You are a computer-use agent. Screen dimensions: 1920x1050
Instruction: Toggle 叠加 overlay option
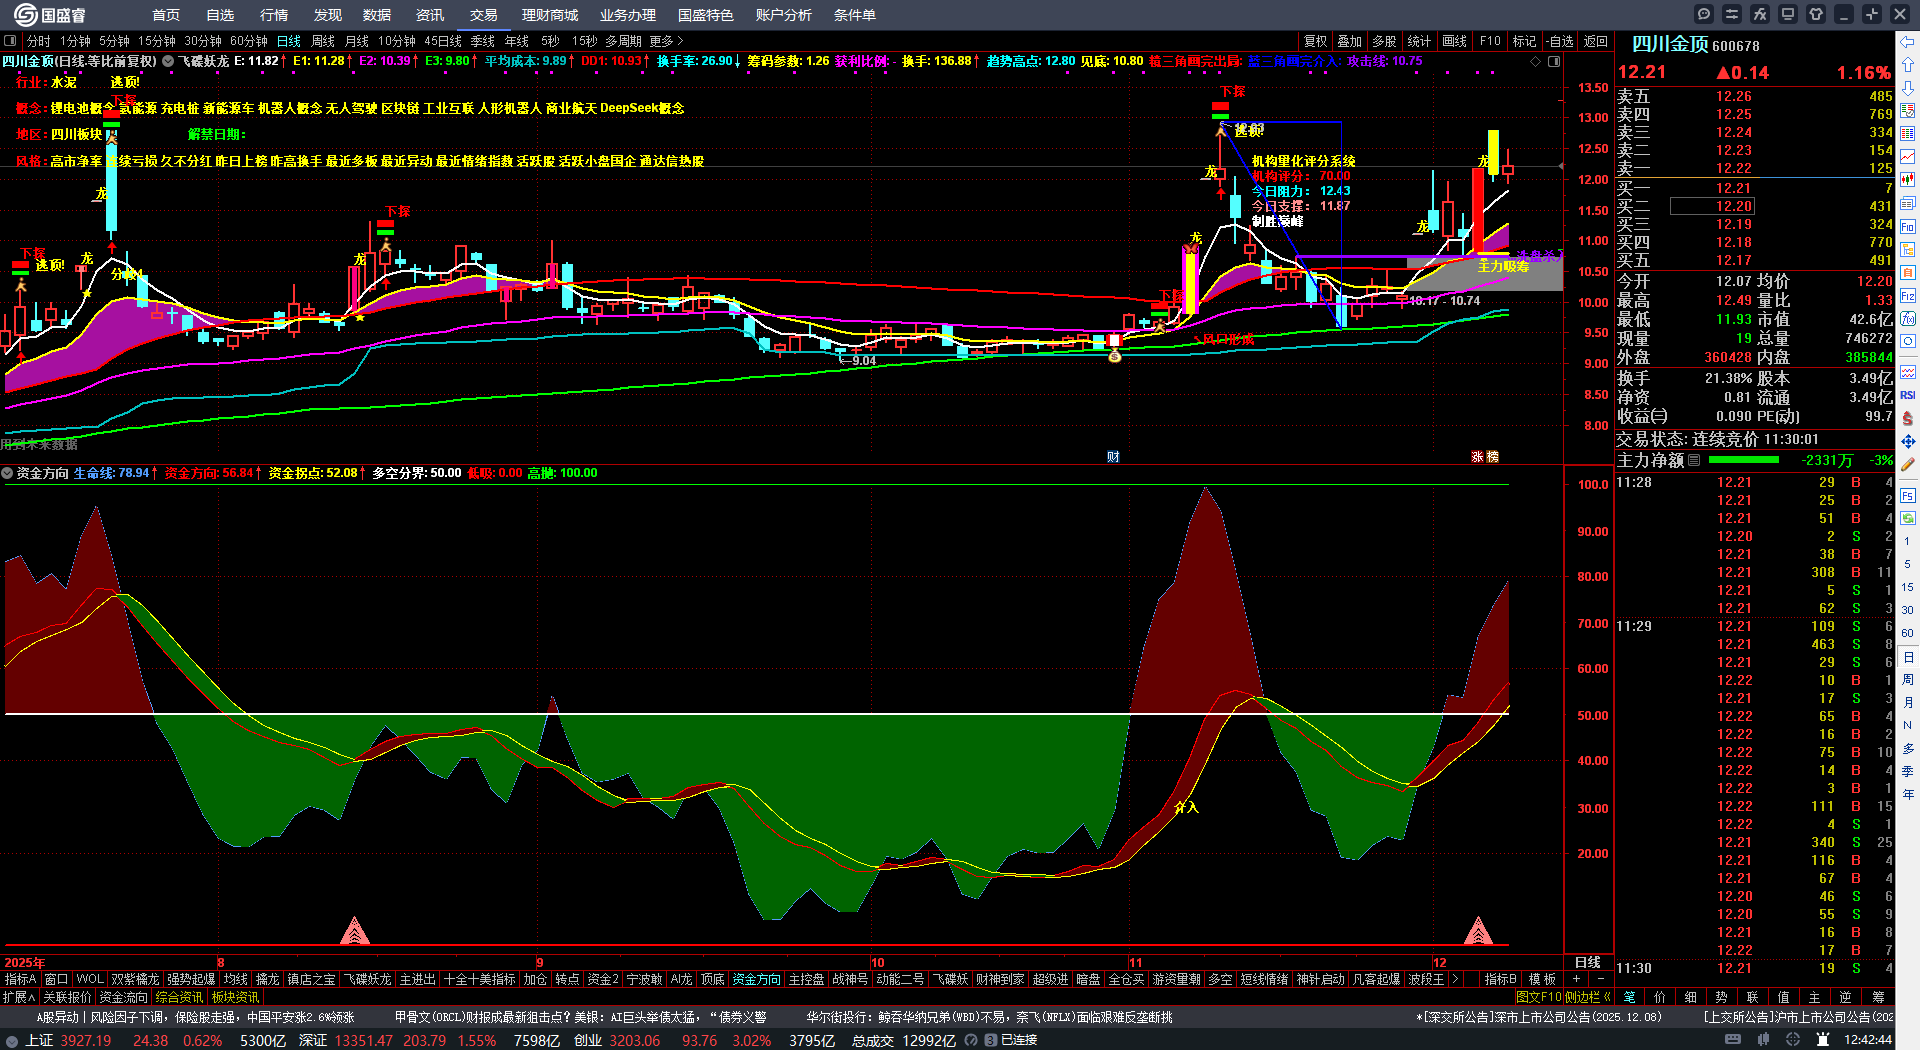[x=1350, y=41]
